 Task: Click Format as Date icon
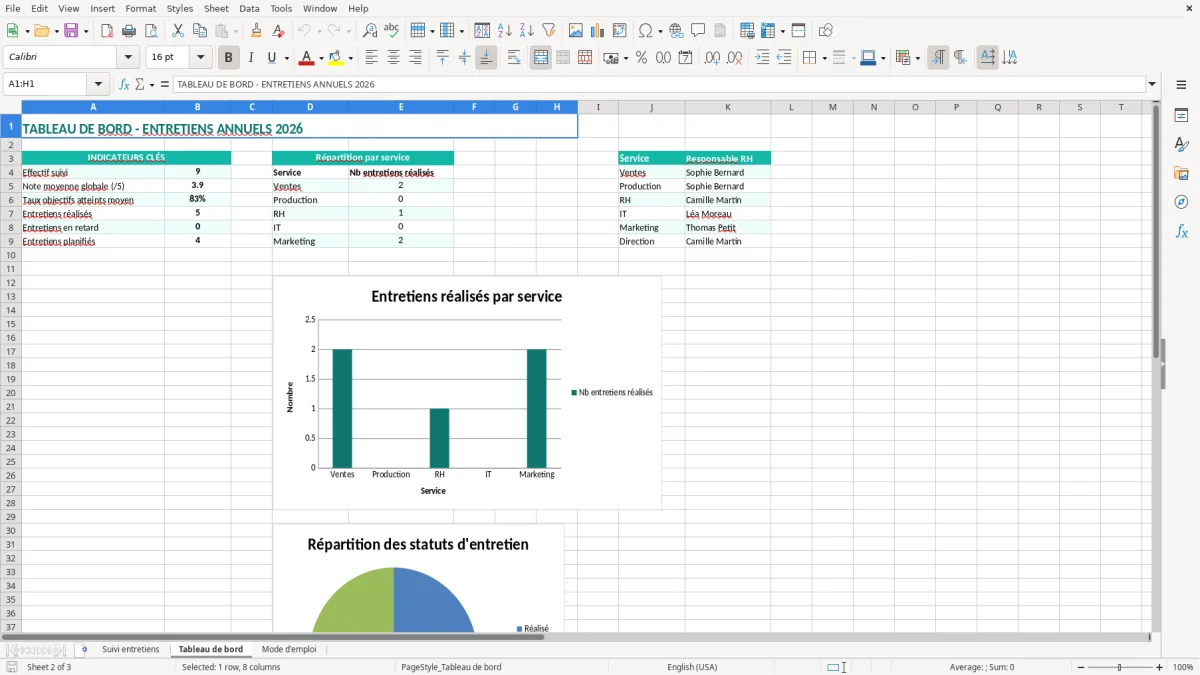tap(685, 58)
